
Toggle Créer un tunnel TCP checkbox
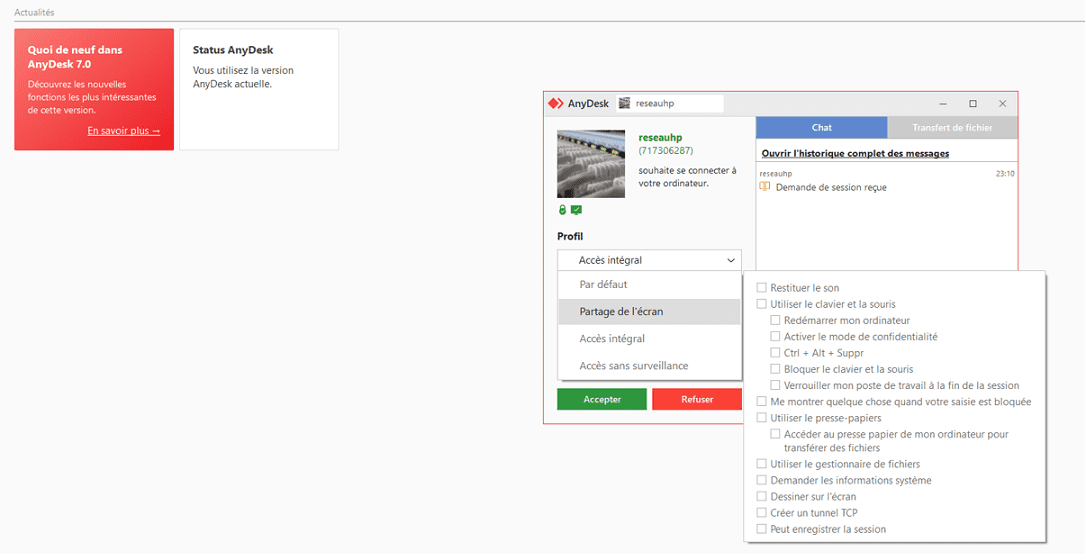[762, 513]
